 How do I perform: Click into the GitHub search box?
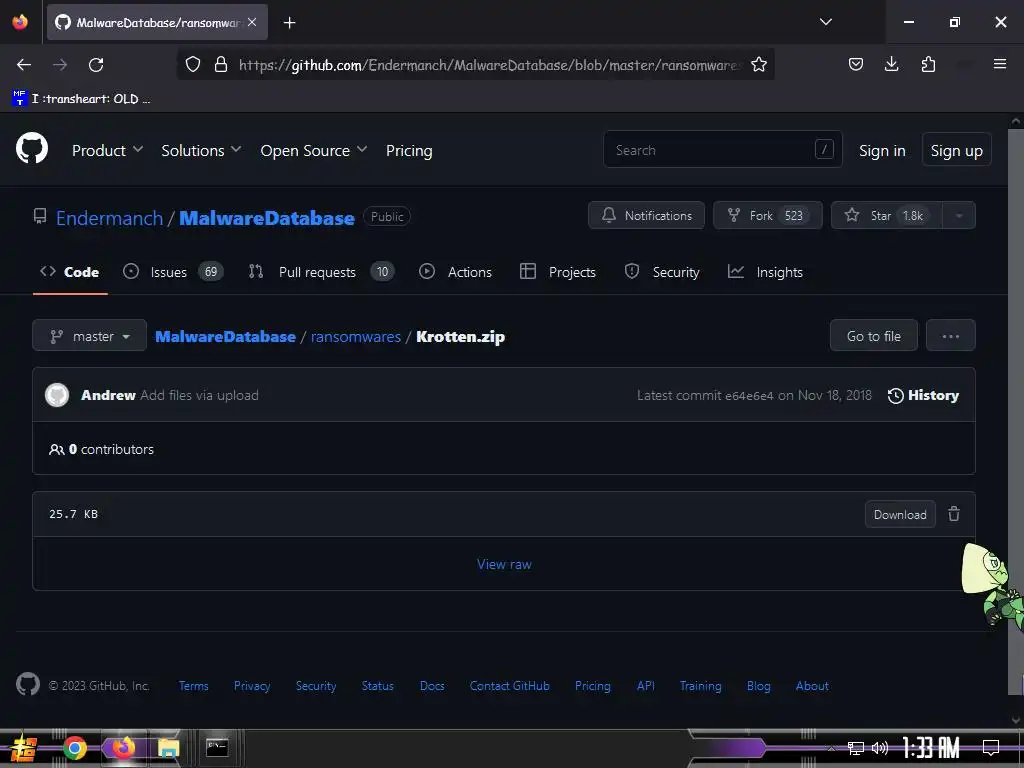point(722,150)
